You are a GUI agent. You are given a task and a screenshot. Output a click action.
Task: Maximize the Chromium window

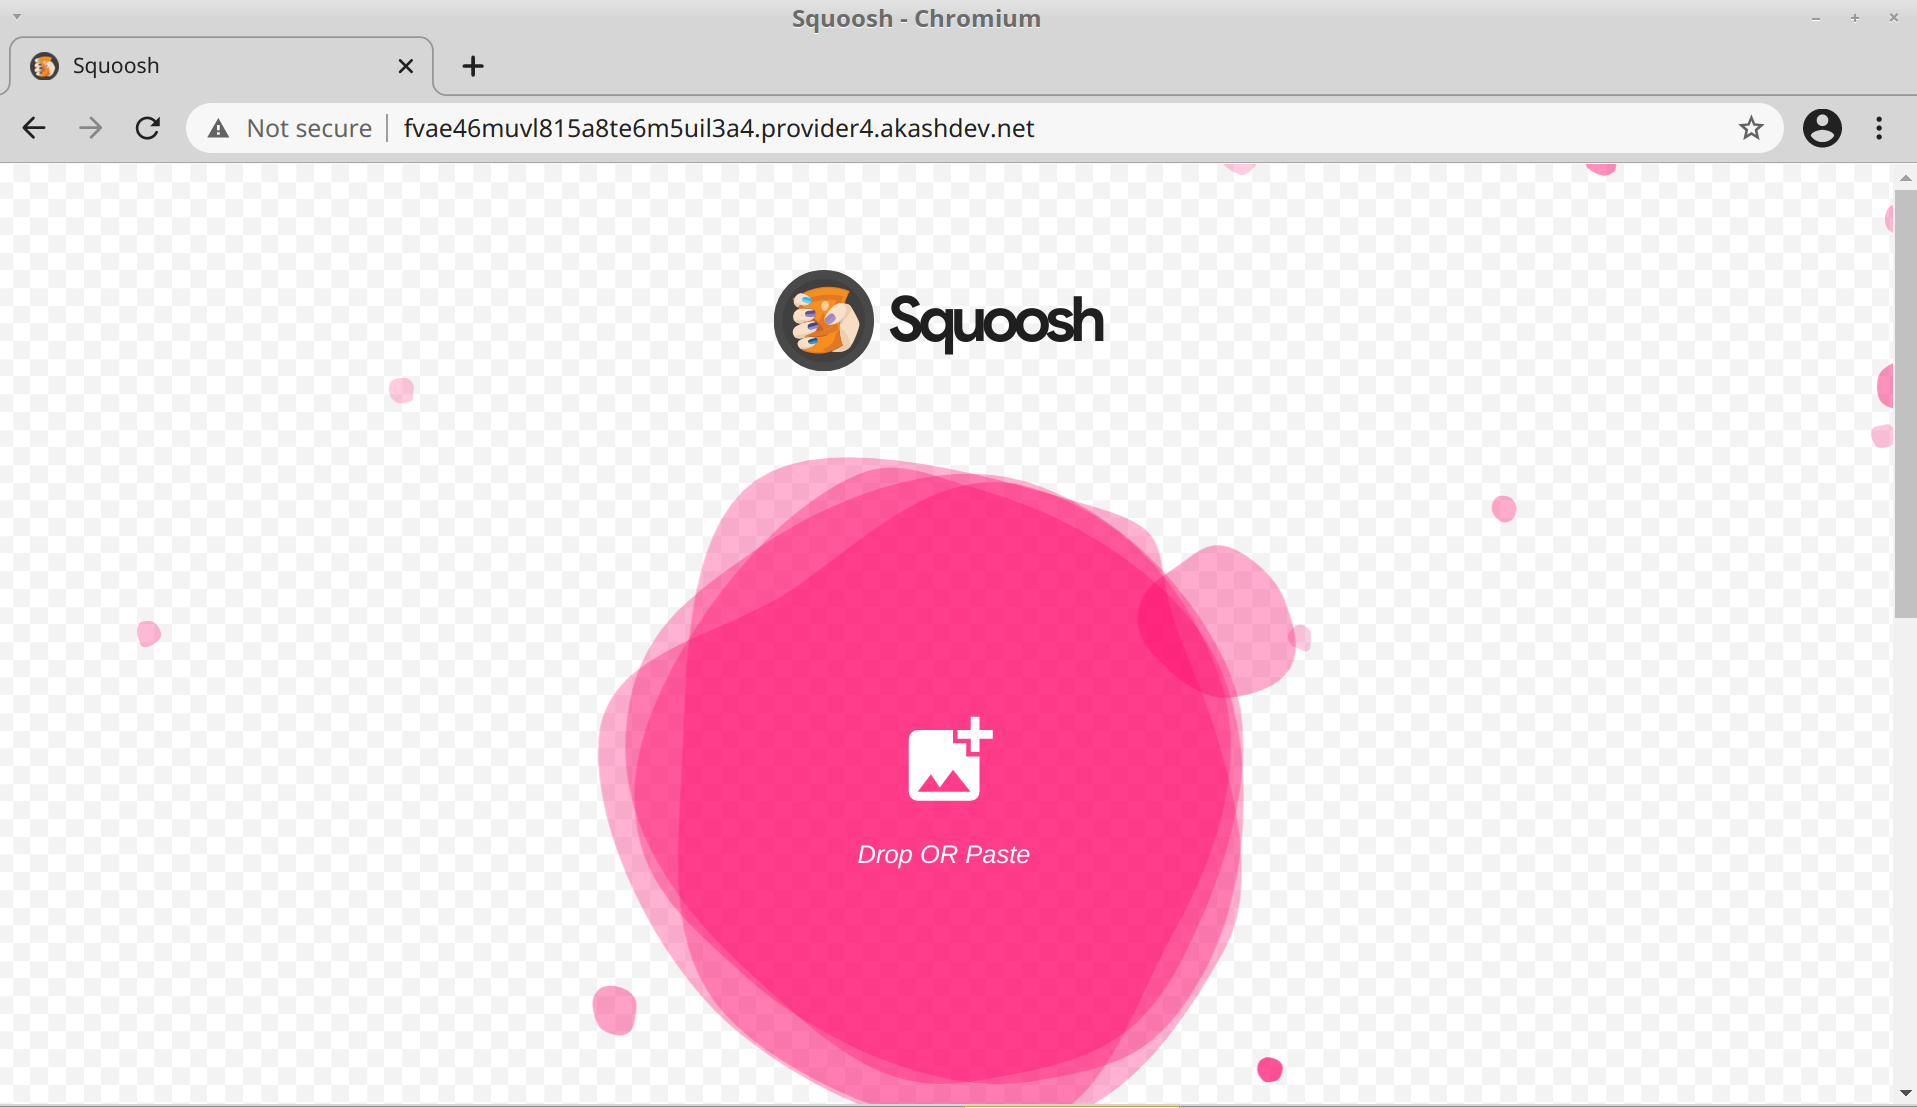click(1855, 18)
